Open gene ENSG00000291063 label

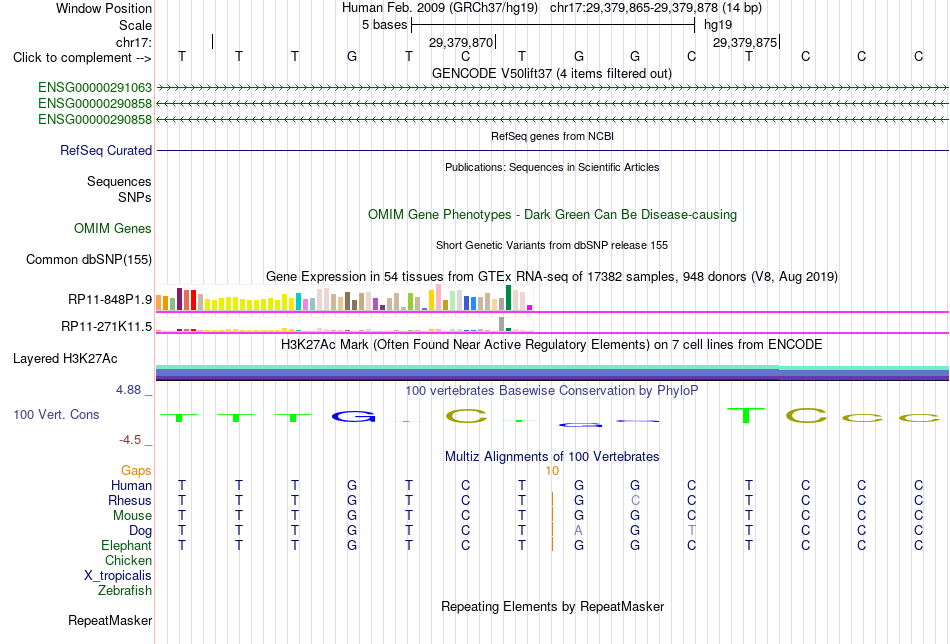pyautogui.click(x=95, y=88)
